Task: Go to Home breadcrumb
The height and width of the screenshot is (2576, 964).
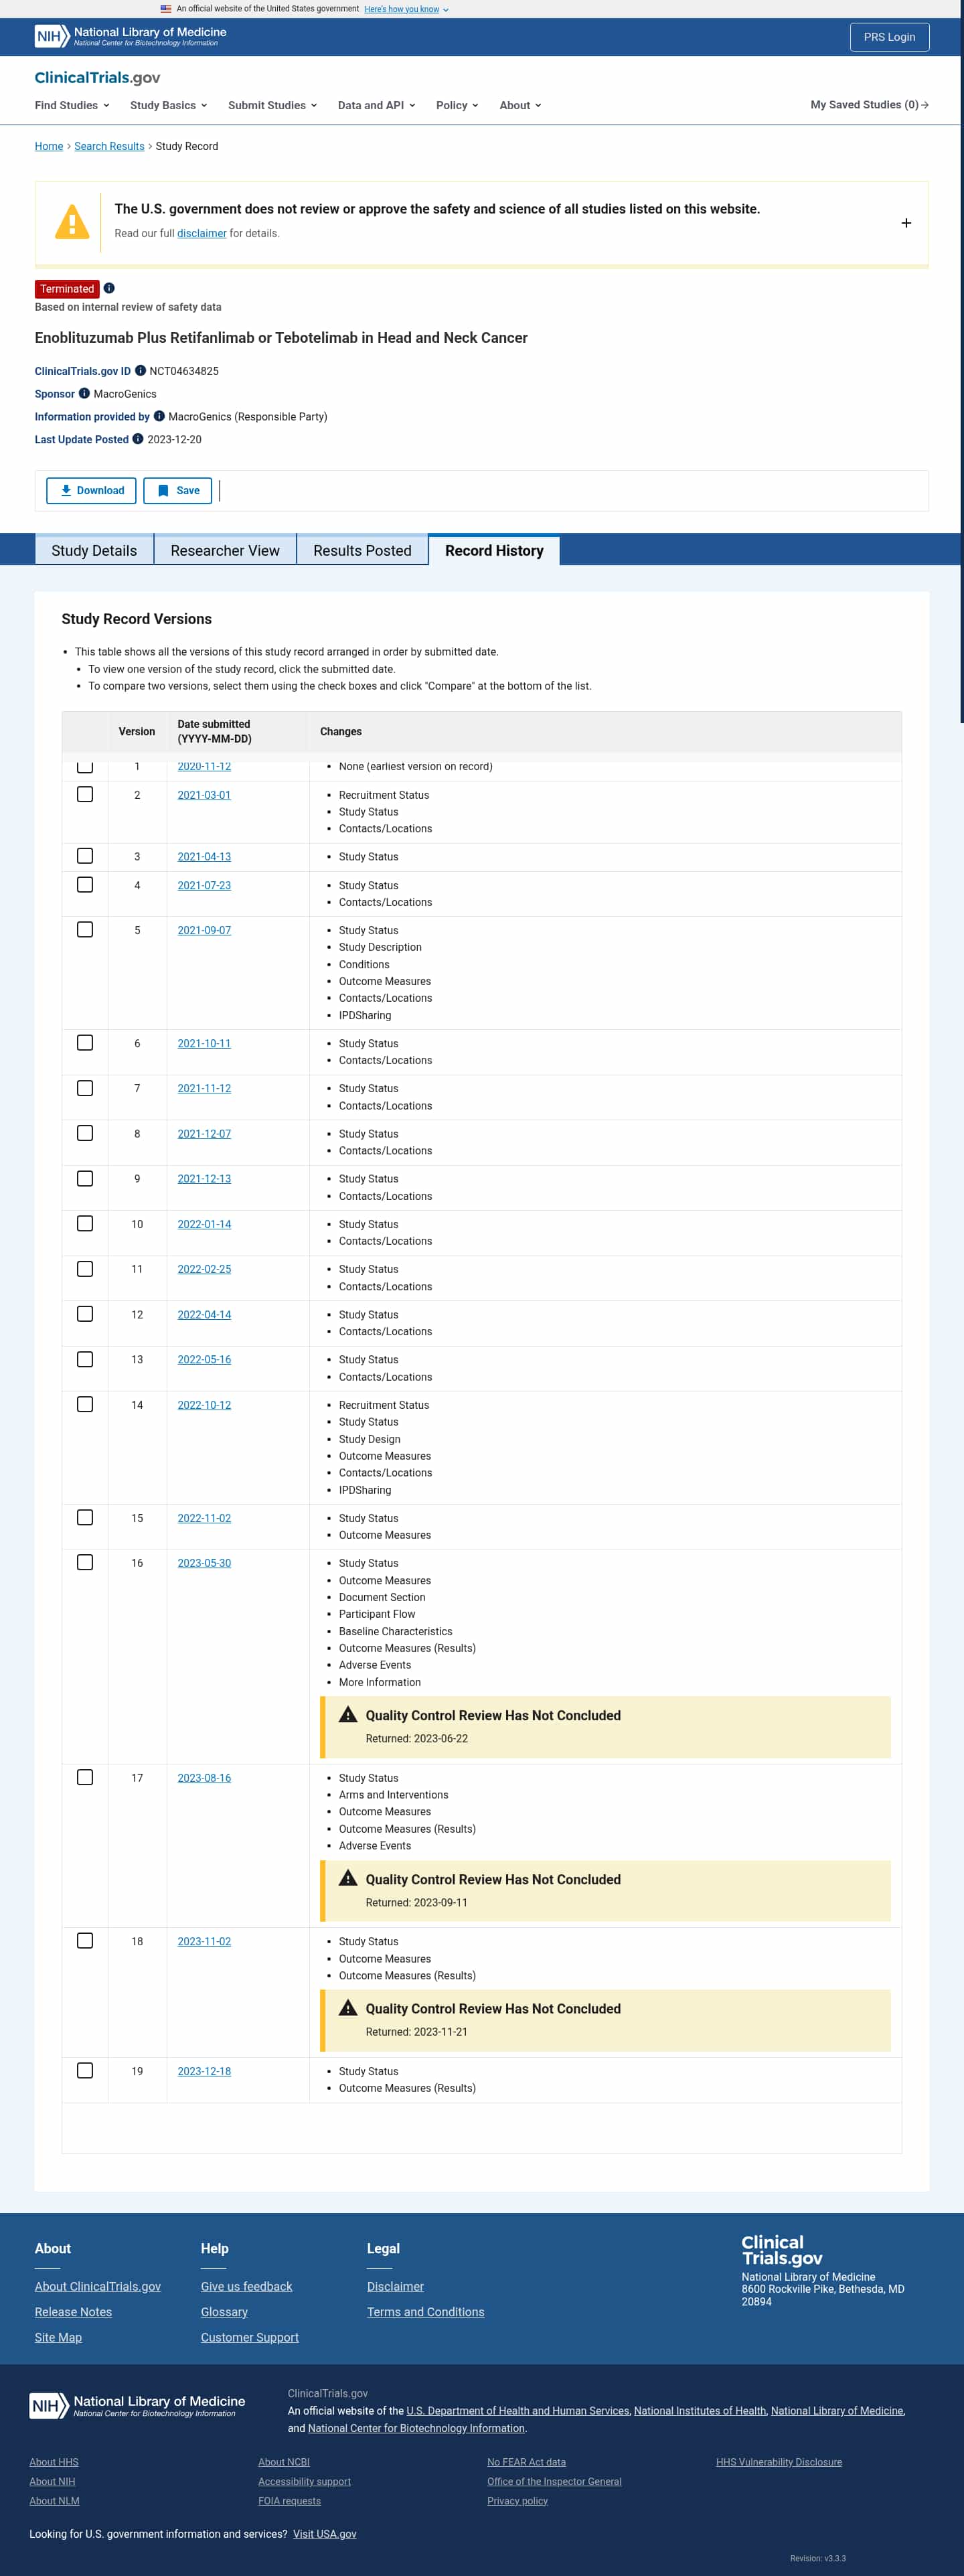Action: (49, 146)
